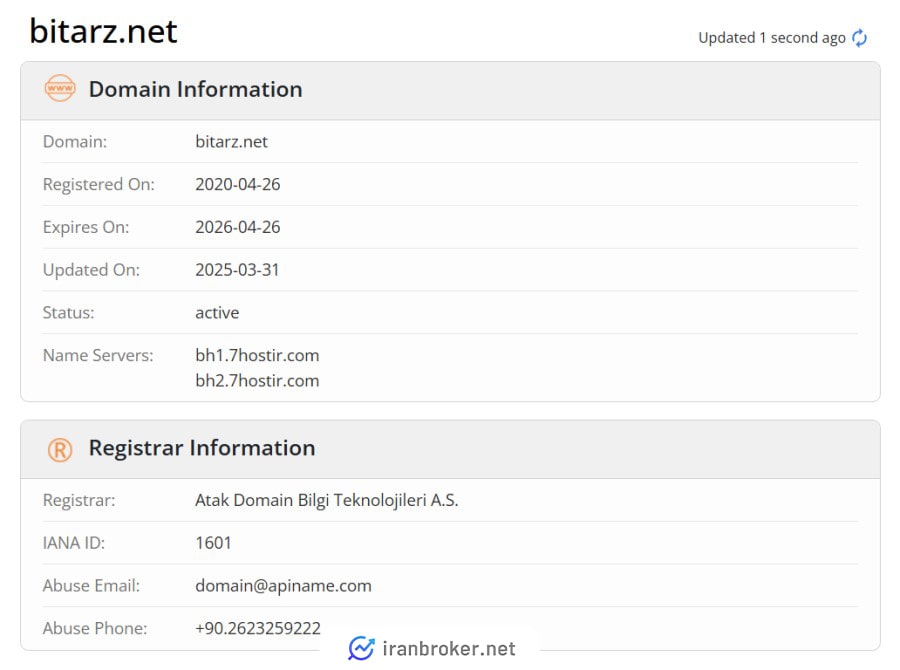Viewport: 900px width, 670px height.
Task: Click name server bh1.7hostir.com
Action: pyautogui.click(x=257, y=355)
